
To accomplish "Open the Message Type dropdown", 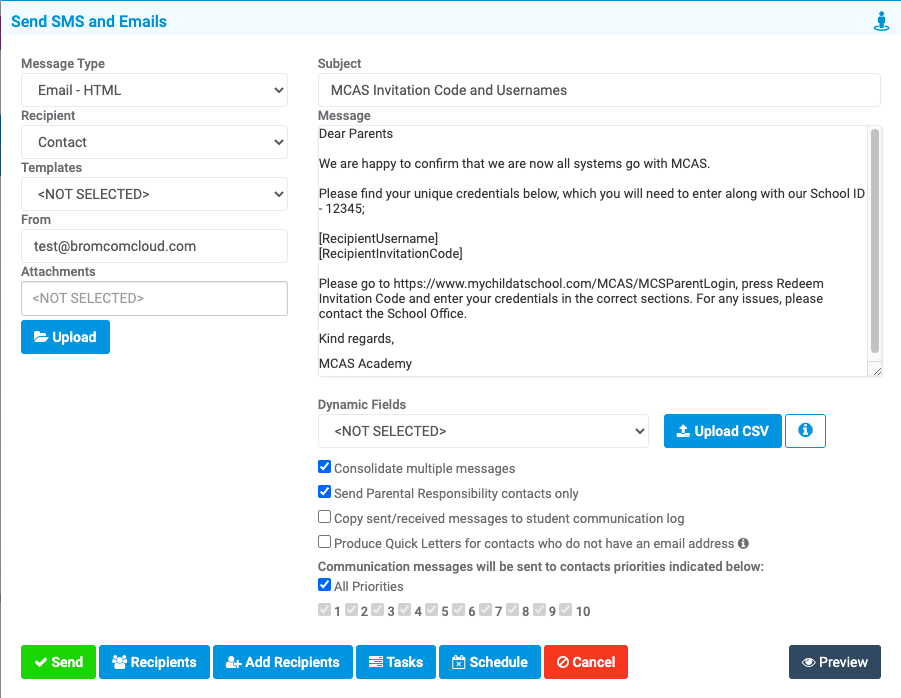I will [155, 90].
